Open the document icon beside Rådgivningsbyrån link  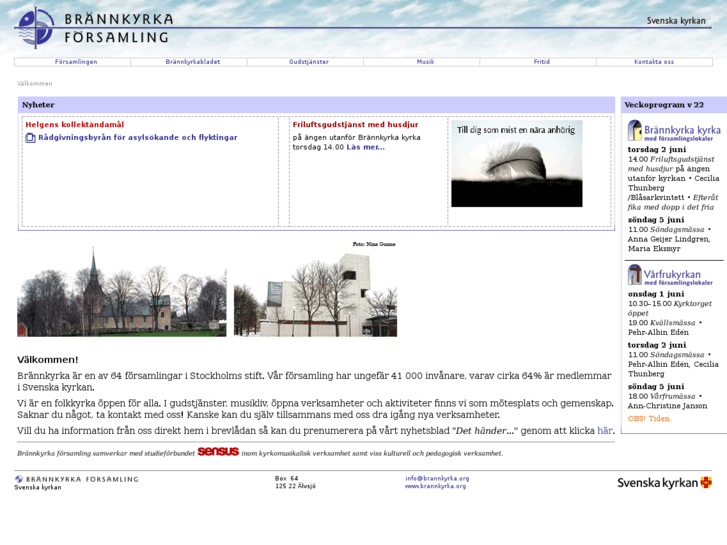tap(30, 138)
